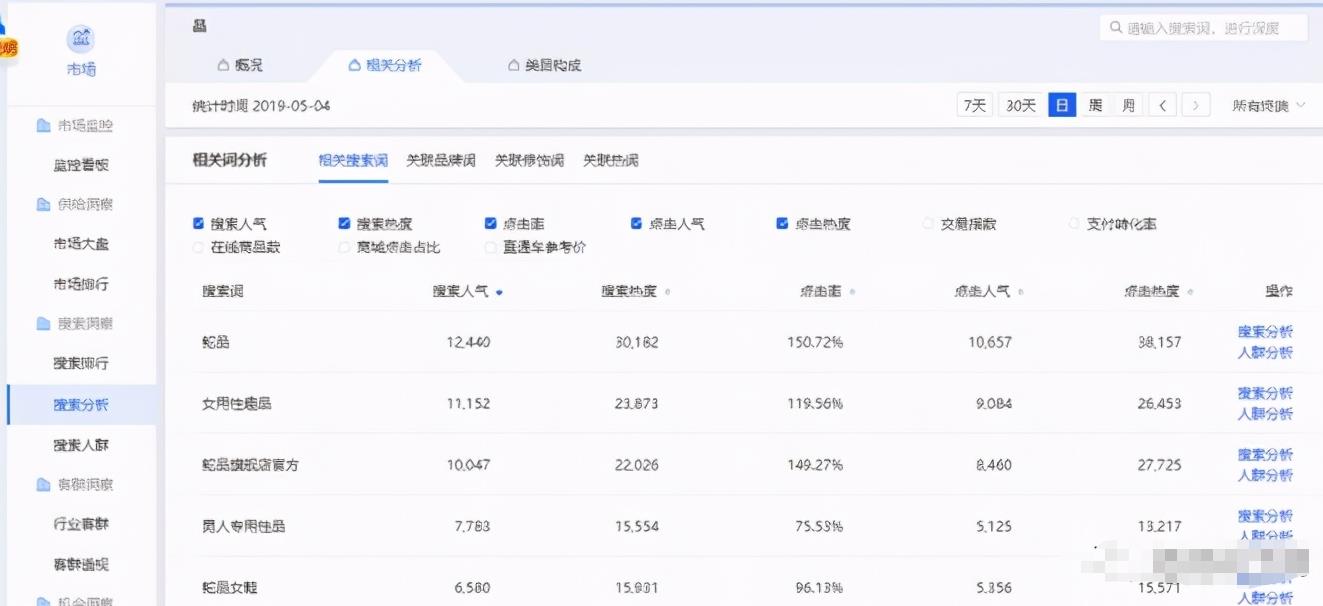Open 行业客群 in the sidebar

click(x=81, y=524)
